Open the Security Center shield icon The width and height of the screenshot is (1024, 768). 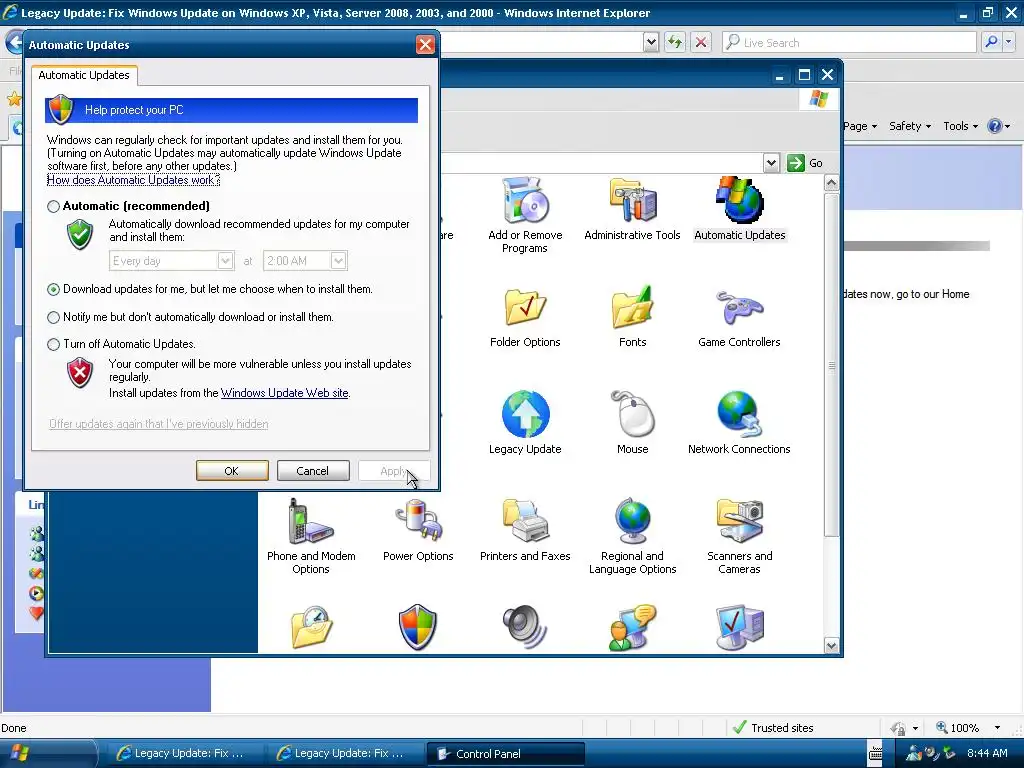click(418, 628)
